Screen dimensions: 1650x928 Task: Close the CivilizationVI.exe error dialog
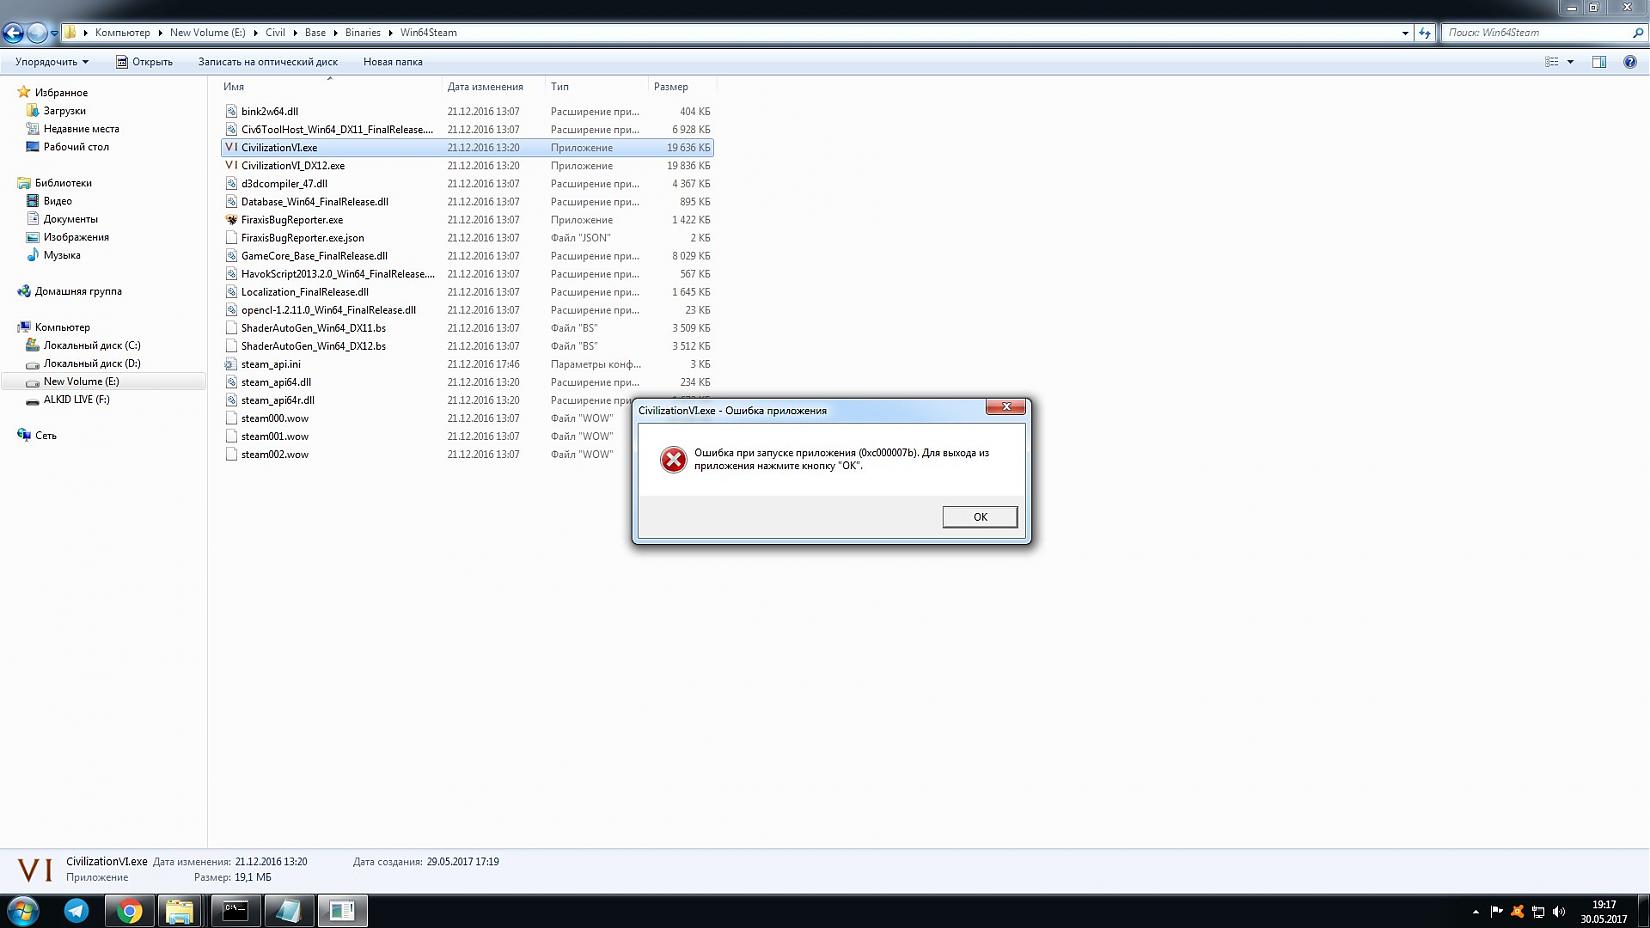(1006, 407)
